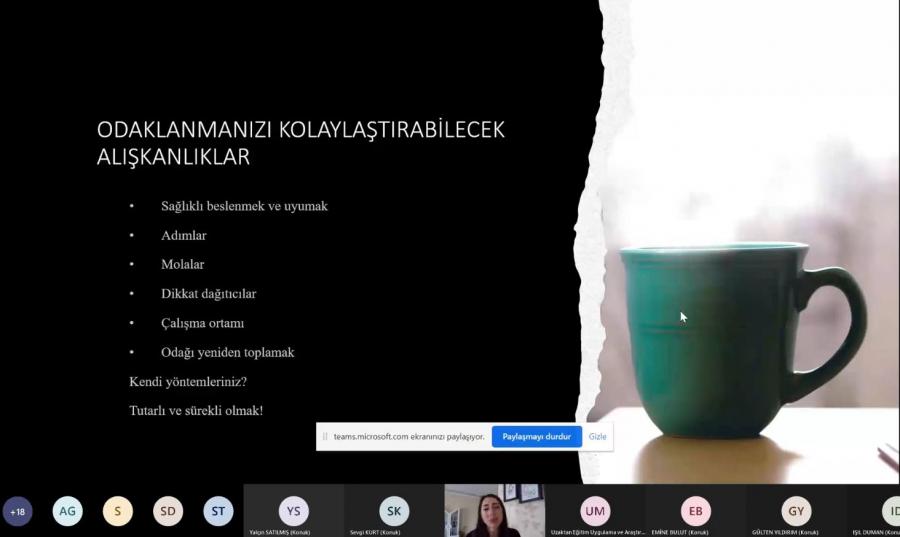Open the presenter's live video tile

494,510
